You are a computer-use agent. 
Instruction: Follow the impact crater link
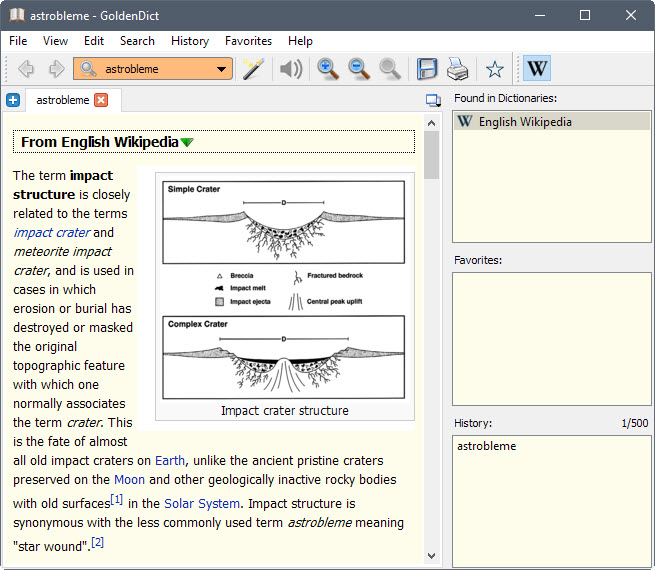pyautogui.click(x=52, y=233)
